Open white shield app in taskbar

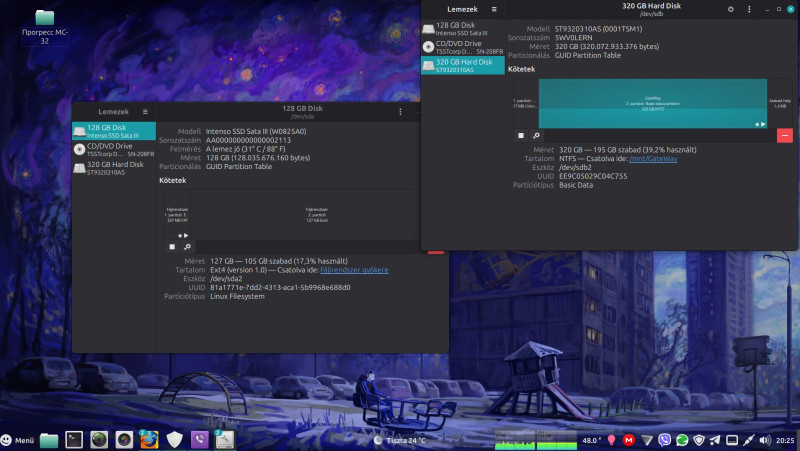click(x=174, y=440)
